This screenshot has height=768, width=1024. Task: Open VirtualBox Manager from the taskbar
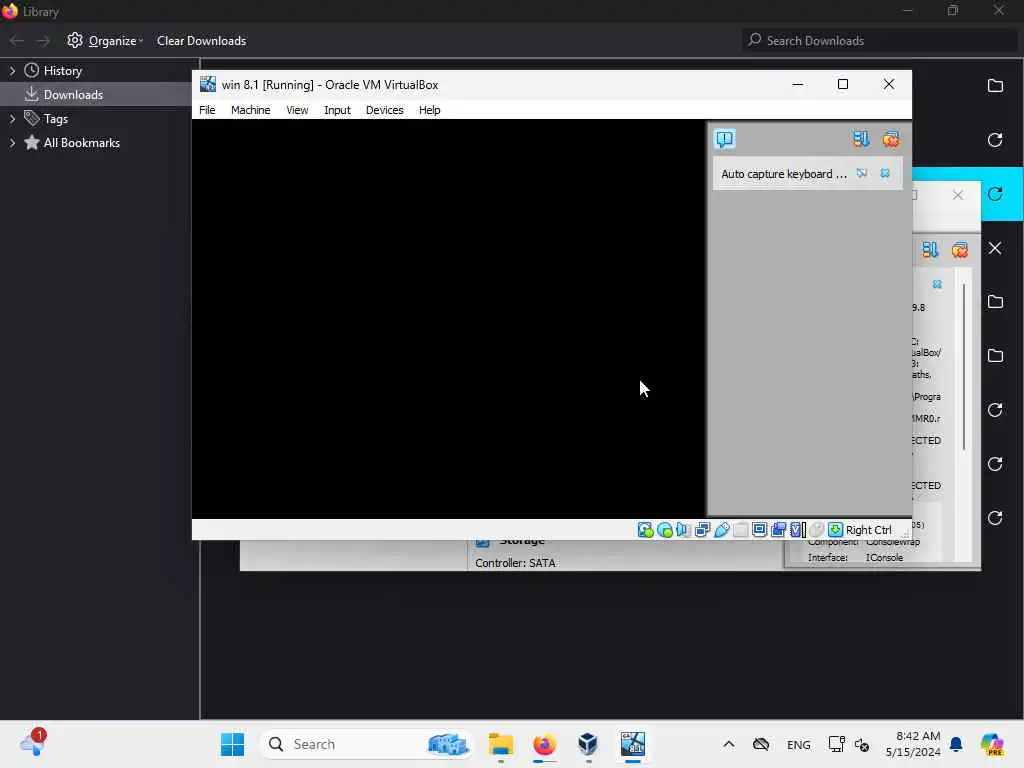pyautogui.click(x=588, y=744)
